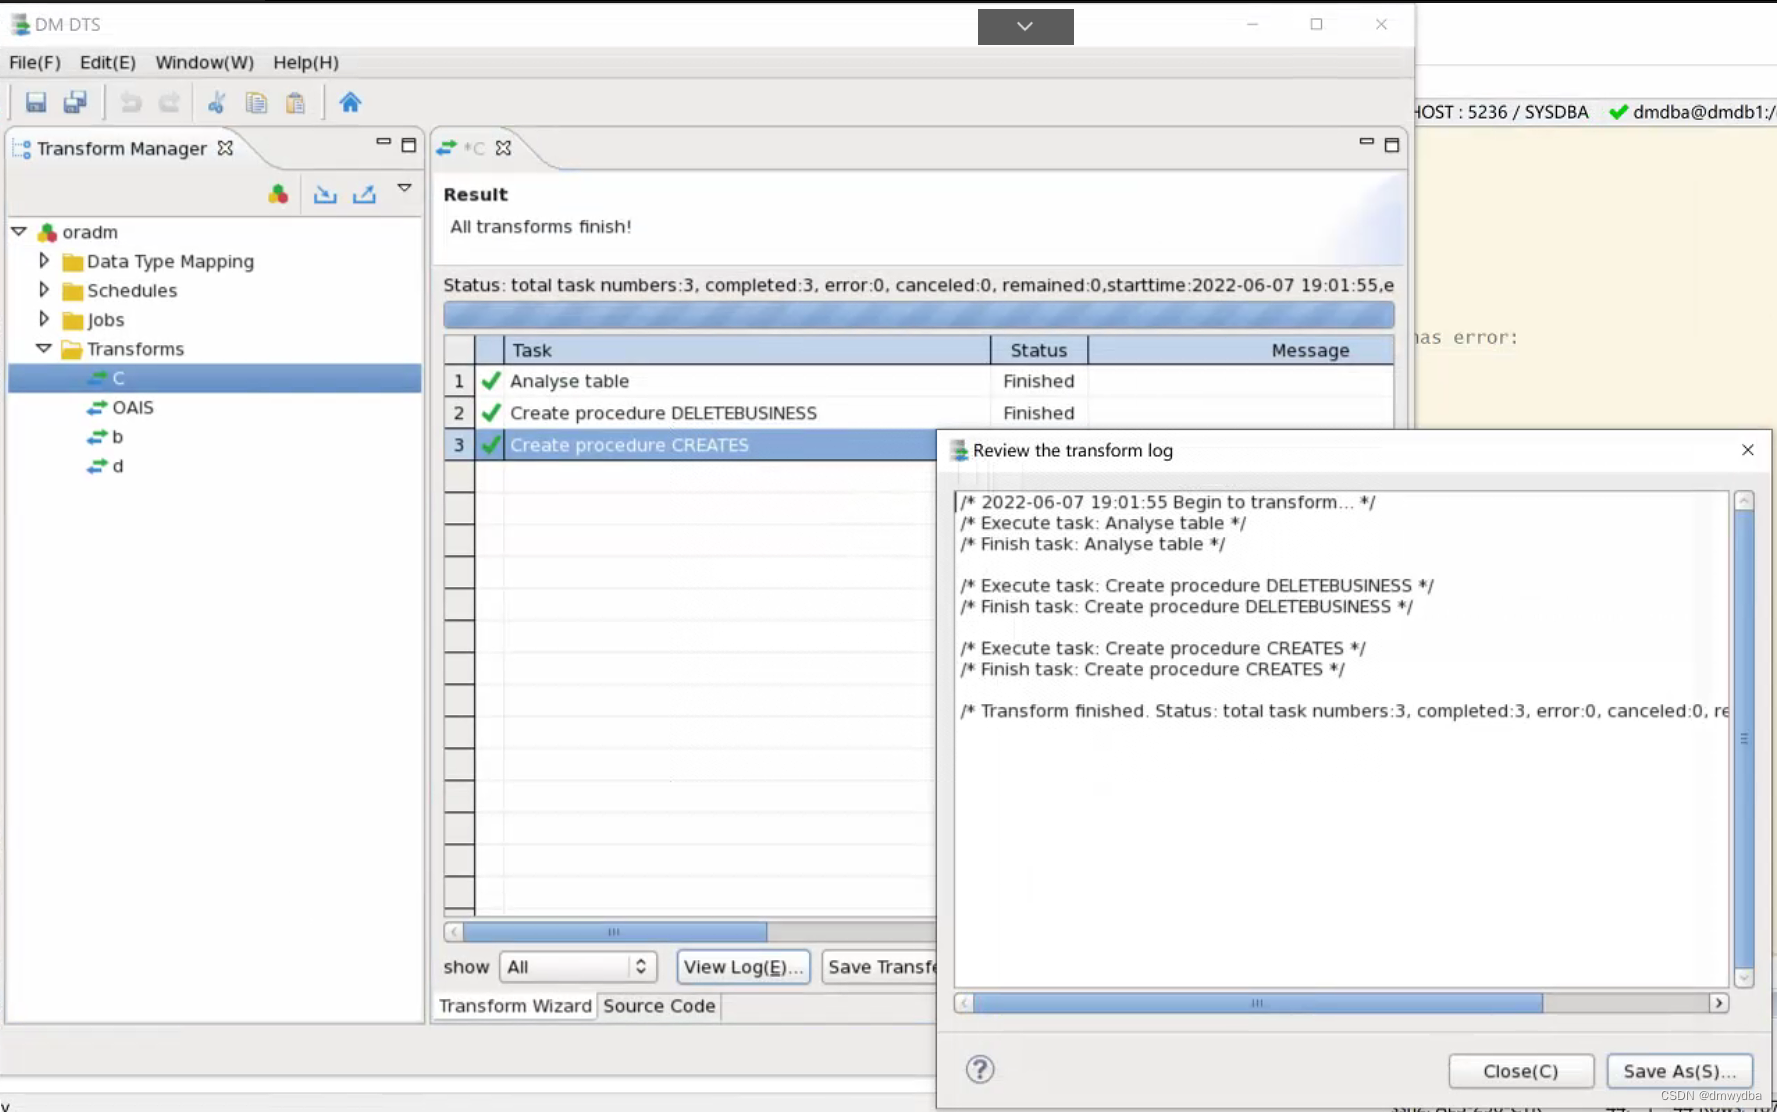Maximize the editor panel
The image size is (1777, 1112).
click(x=1391, y=145)
